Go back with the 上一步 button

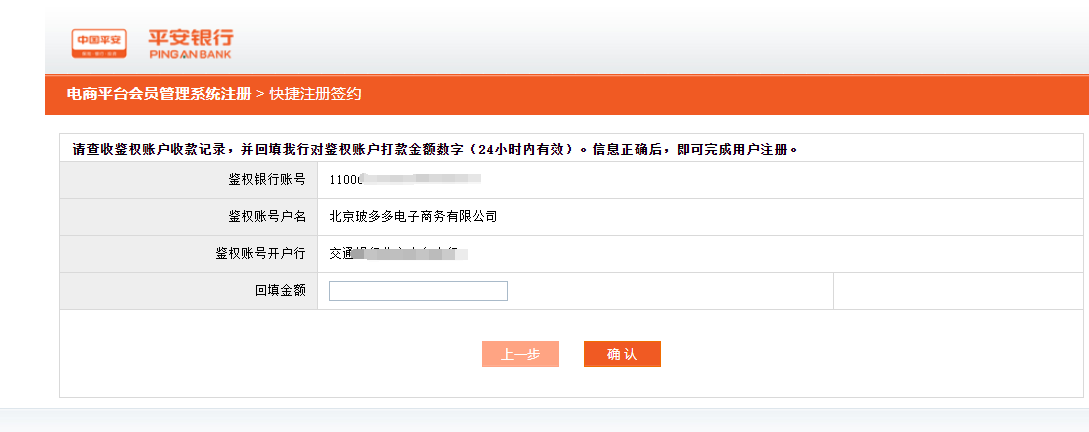point(520,354)
